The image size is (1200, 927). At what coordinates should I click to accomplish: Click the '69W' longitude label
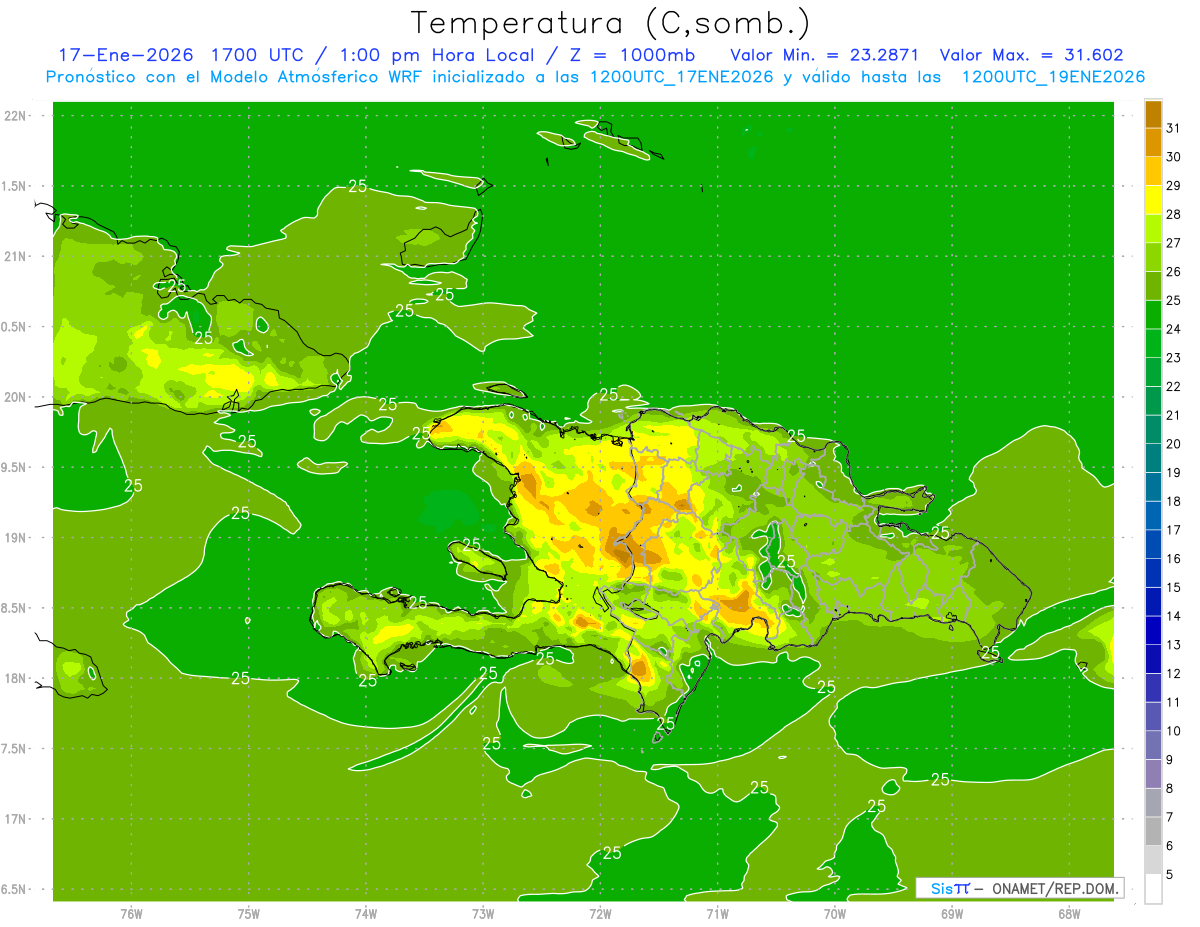tap(951, 914)
